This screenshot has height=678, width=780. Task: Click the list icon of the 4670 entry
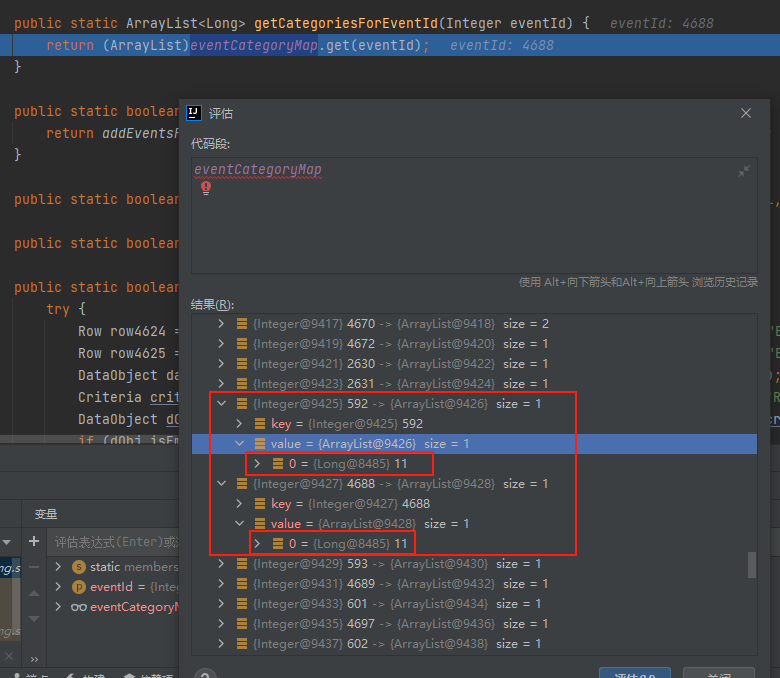pos(242,324)
